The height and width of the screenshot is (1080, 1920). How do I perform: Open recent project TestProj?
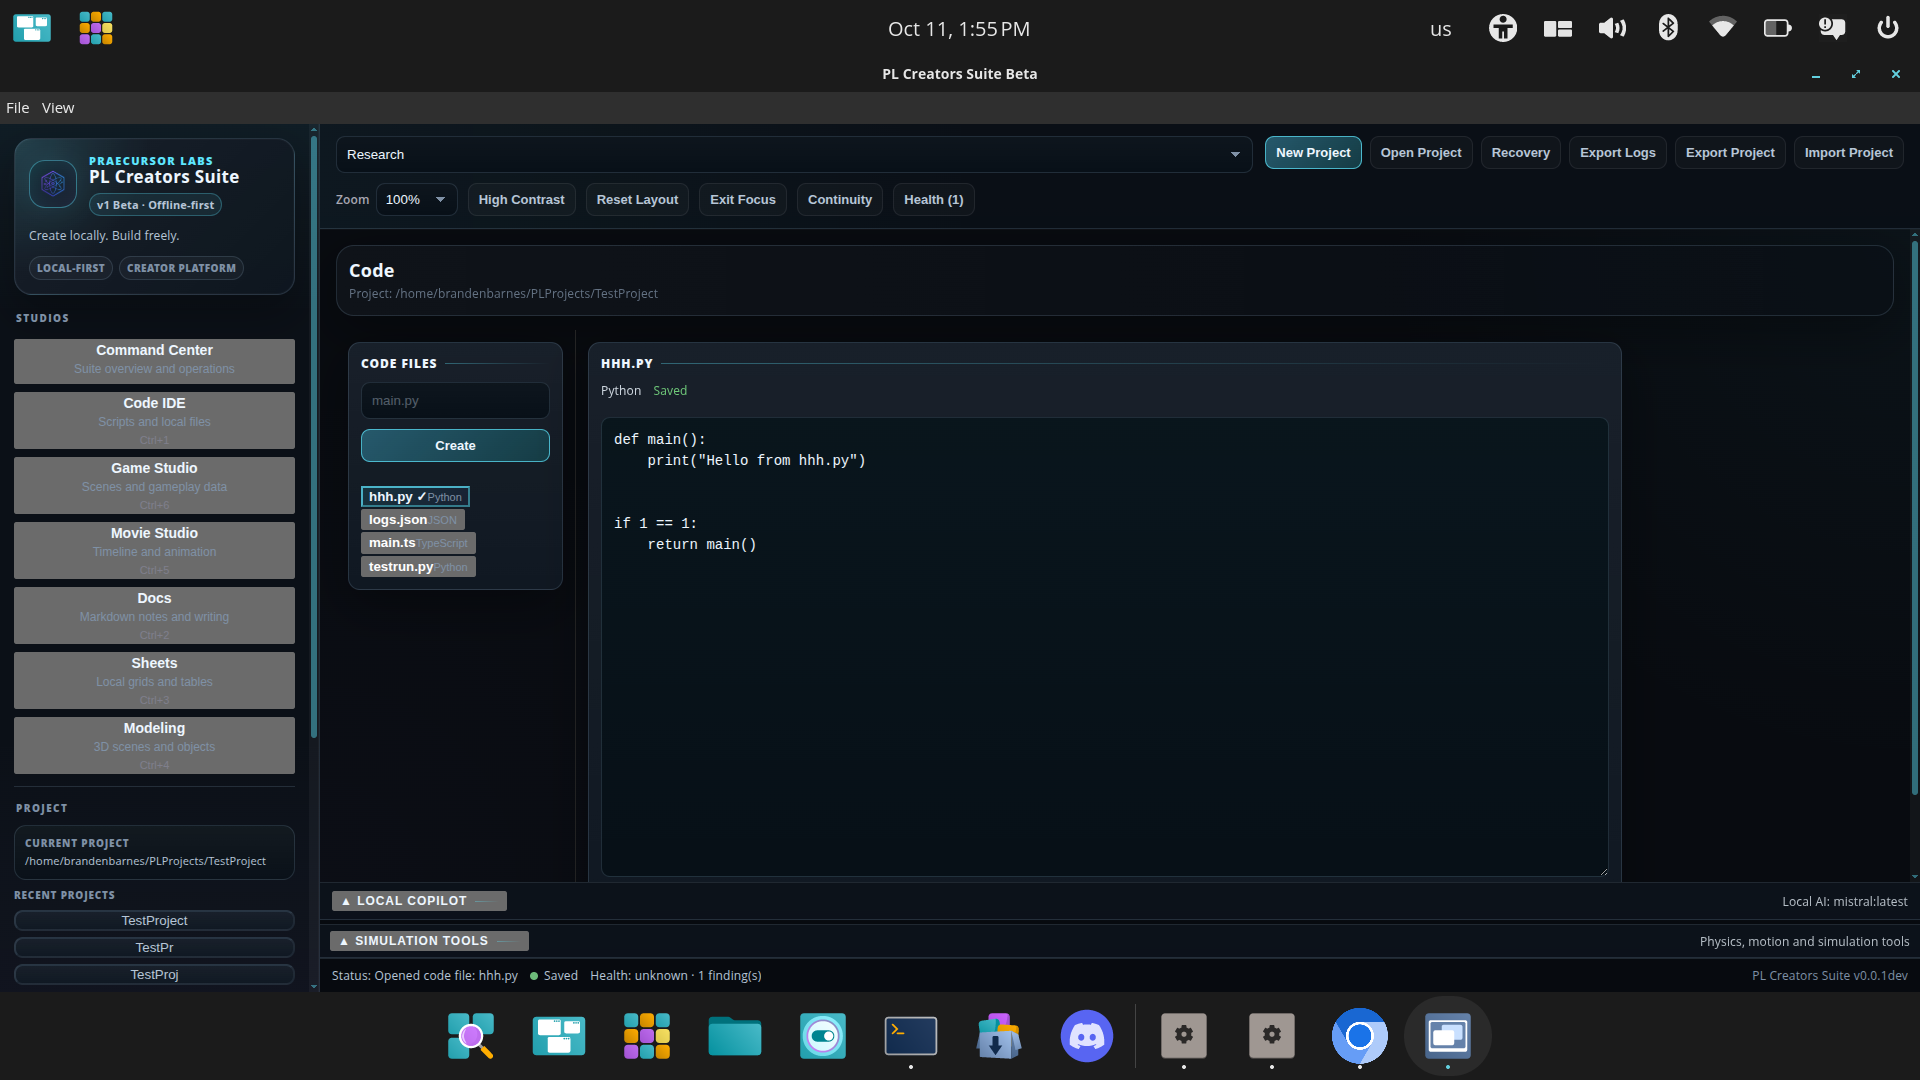(x=154, y=975)
